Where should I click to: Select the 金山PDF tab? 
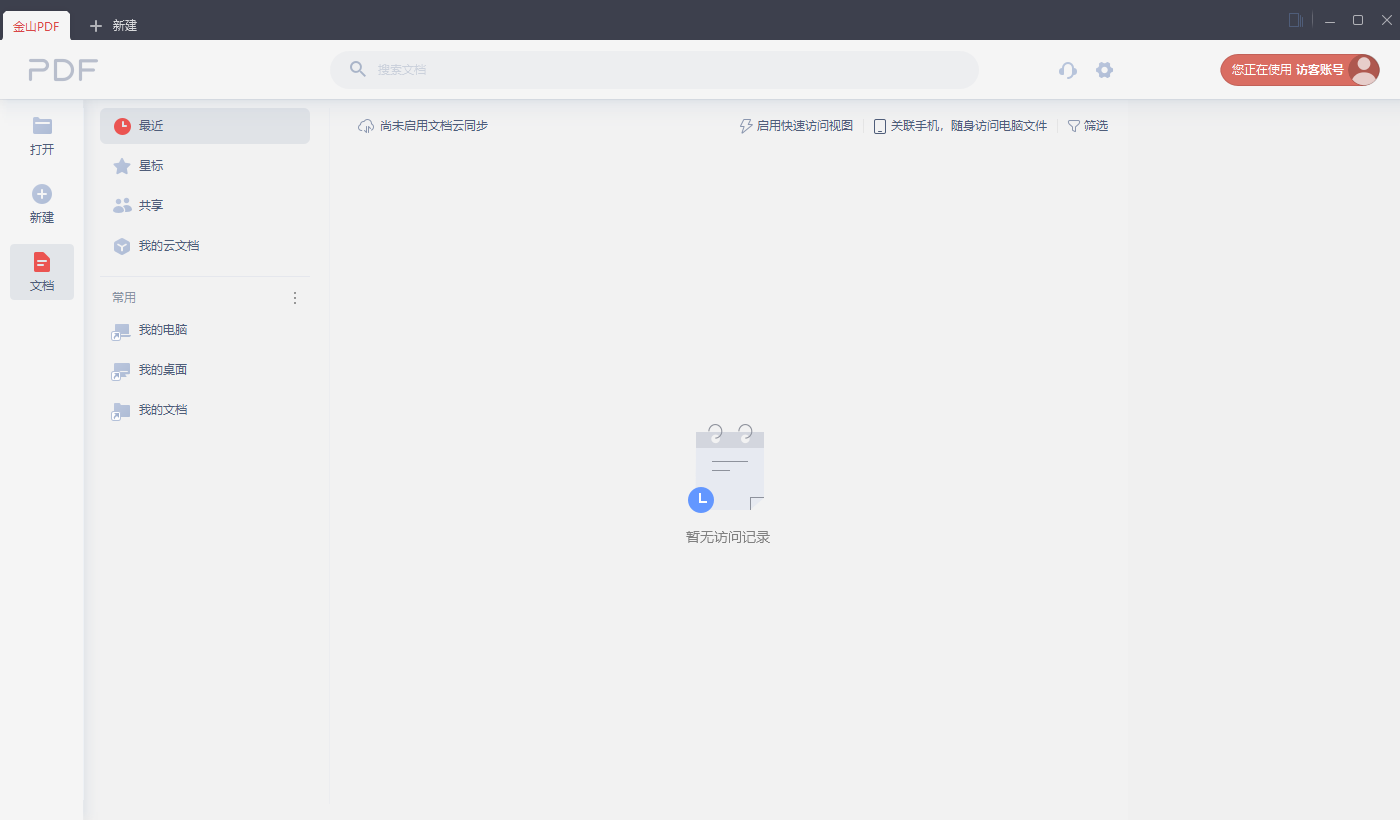coord(36,26)
